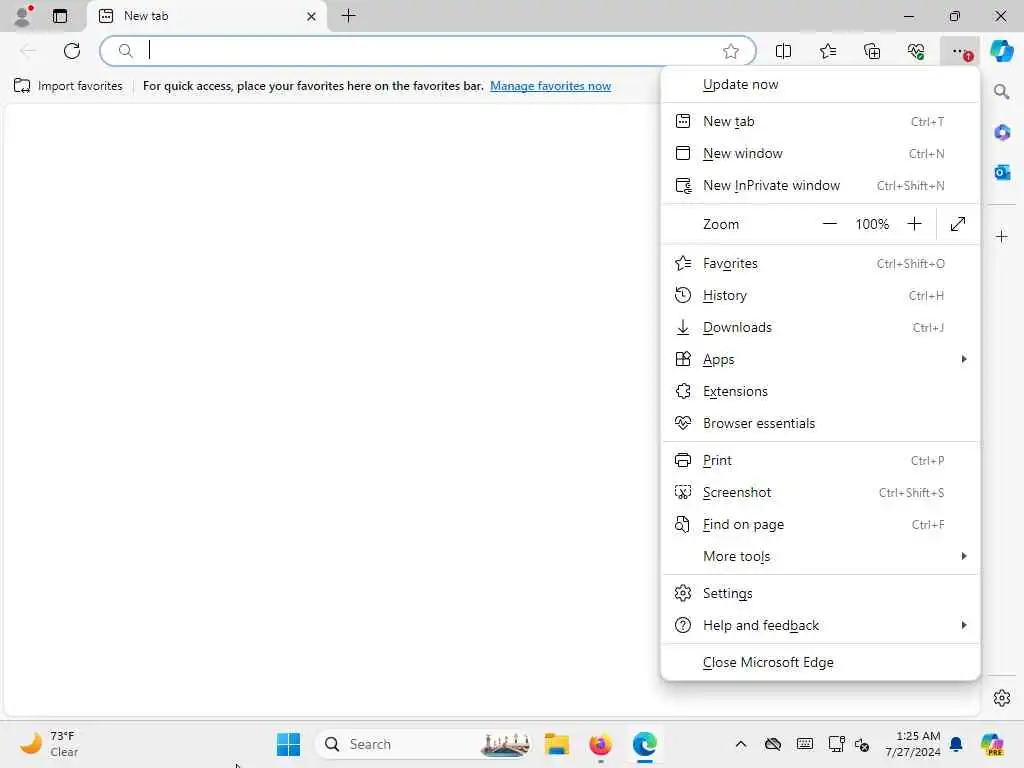
Task: Decrease zoom with minus button
Action: click(x=829, y=224)
